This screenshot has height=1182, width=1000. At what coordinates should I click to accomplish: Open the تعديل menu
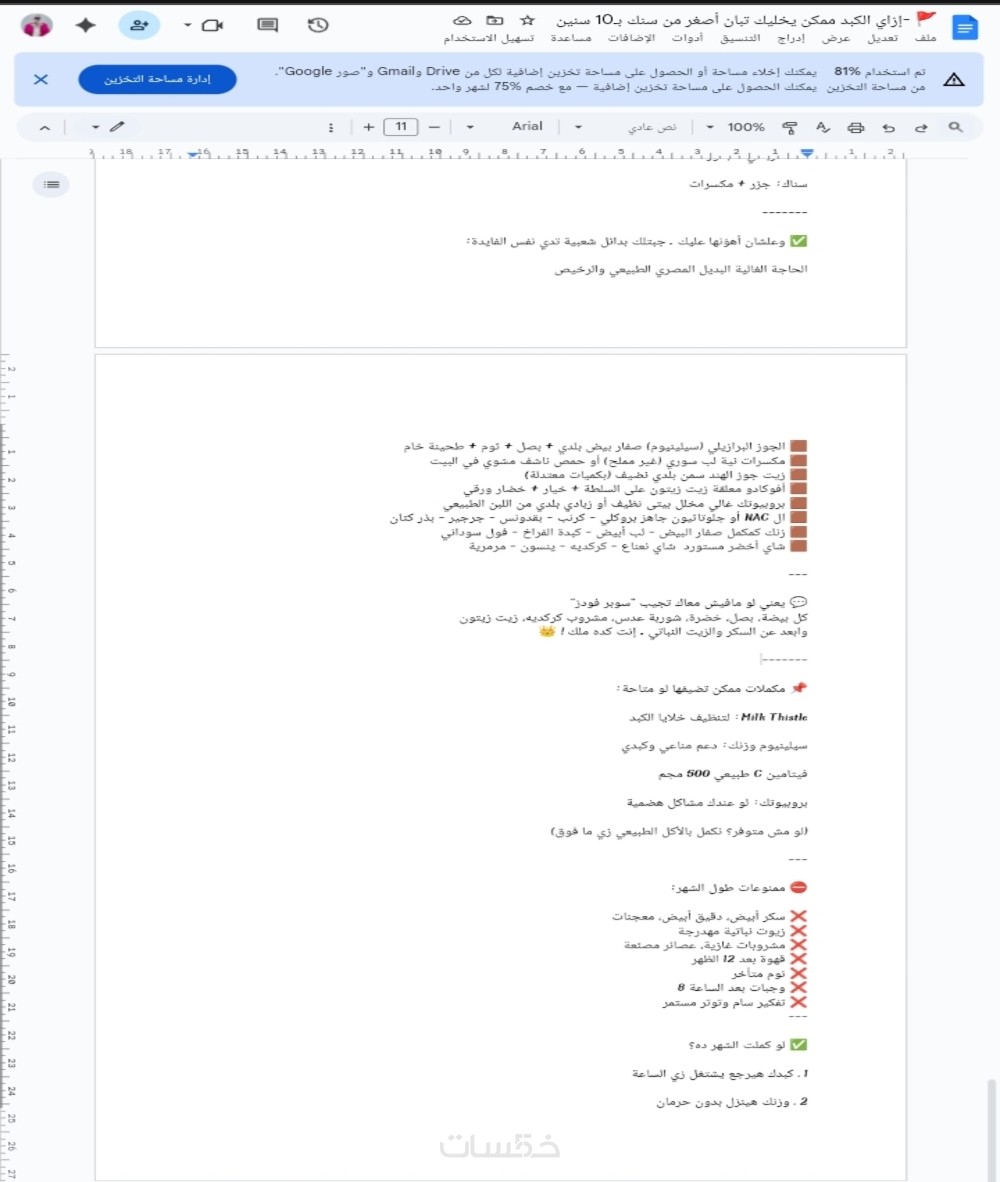click(882, 38)
